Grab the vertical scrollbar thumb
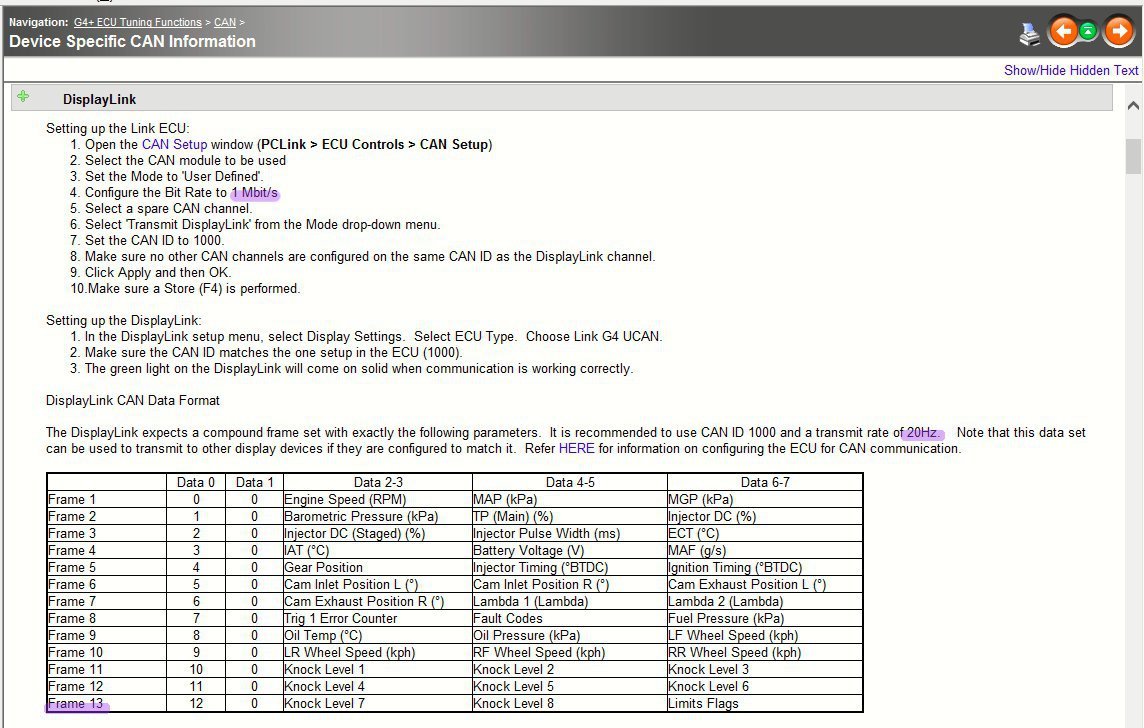 (x=1133, y=156)
